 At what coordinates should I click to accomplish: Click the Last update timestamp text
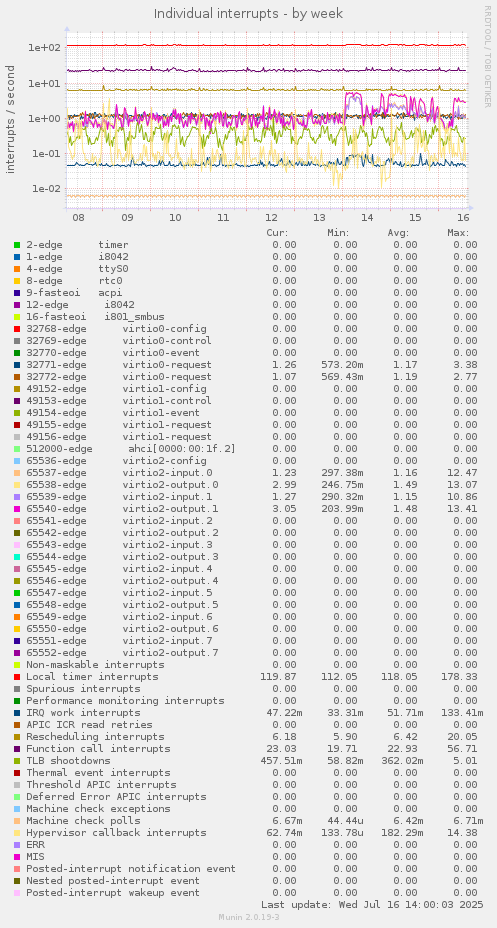(372, 904)
